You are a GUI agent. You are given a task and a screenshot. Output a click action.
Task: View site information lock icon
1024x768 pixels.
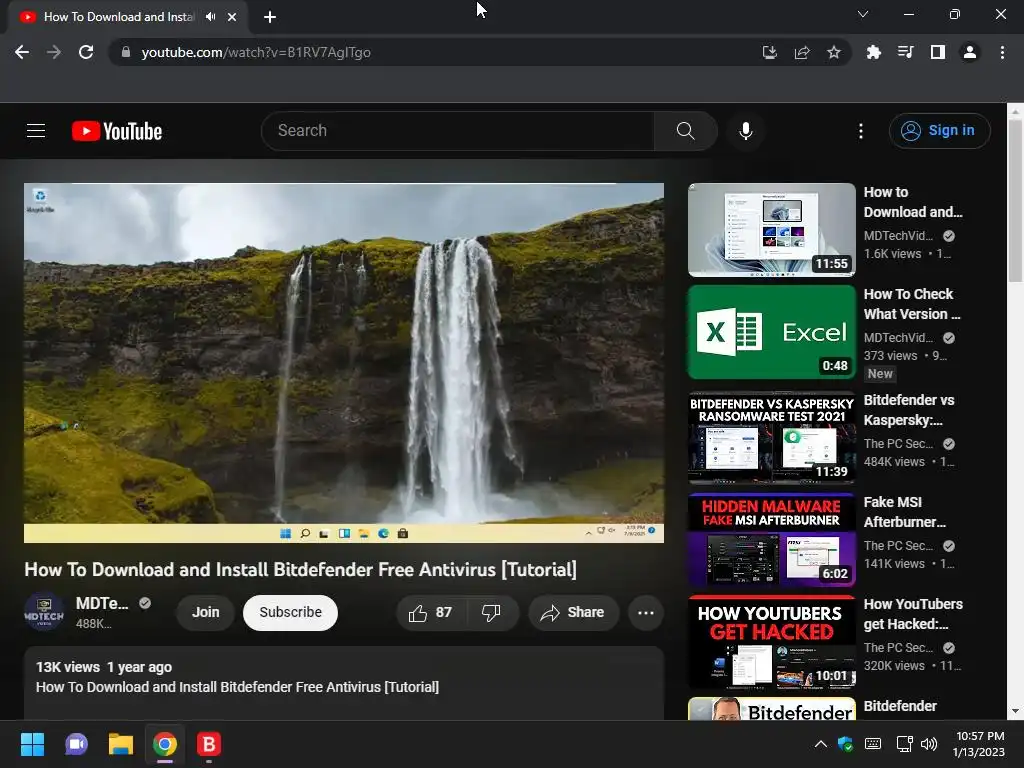click(x=125, y=52)
